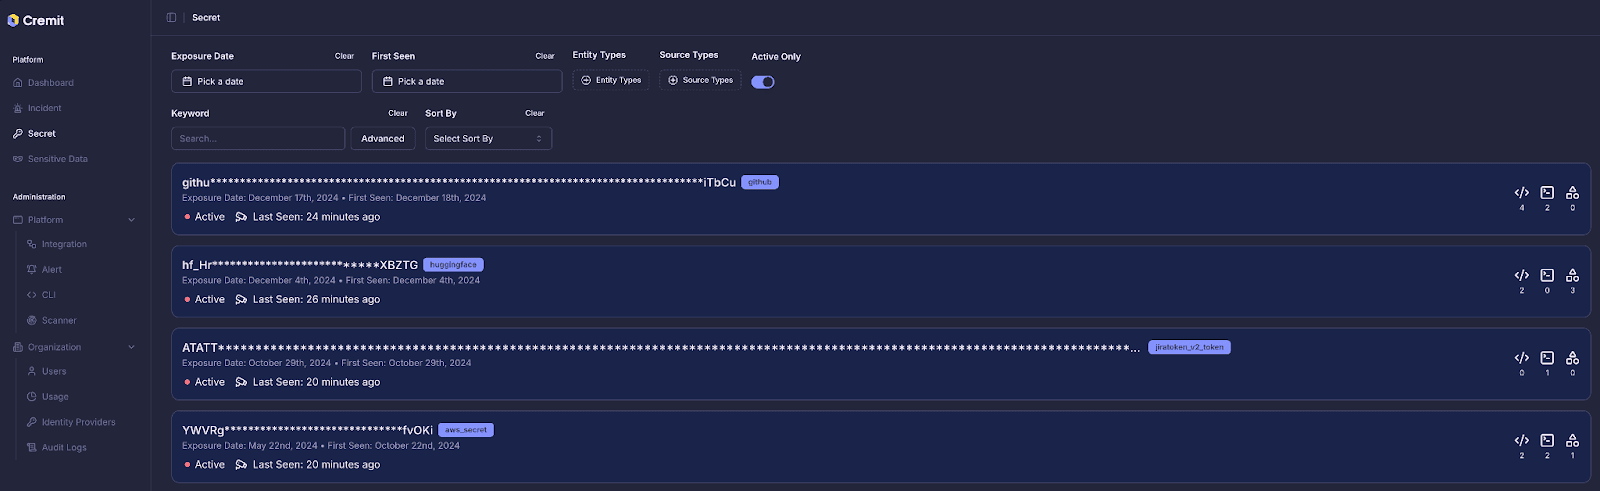
Task: Click terminal icon on huggingface secret row
Action: [1546, 275]
